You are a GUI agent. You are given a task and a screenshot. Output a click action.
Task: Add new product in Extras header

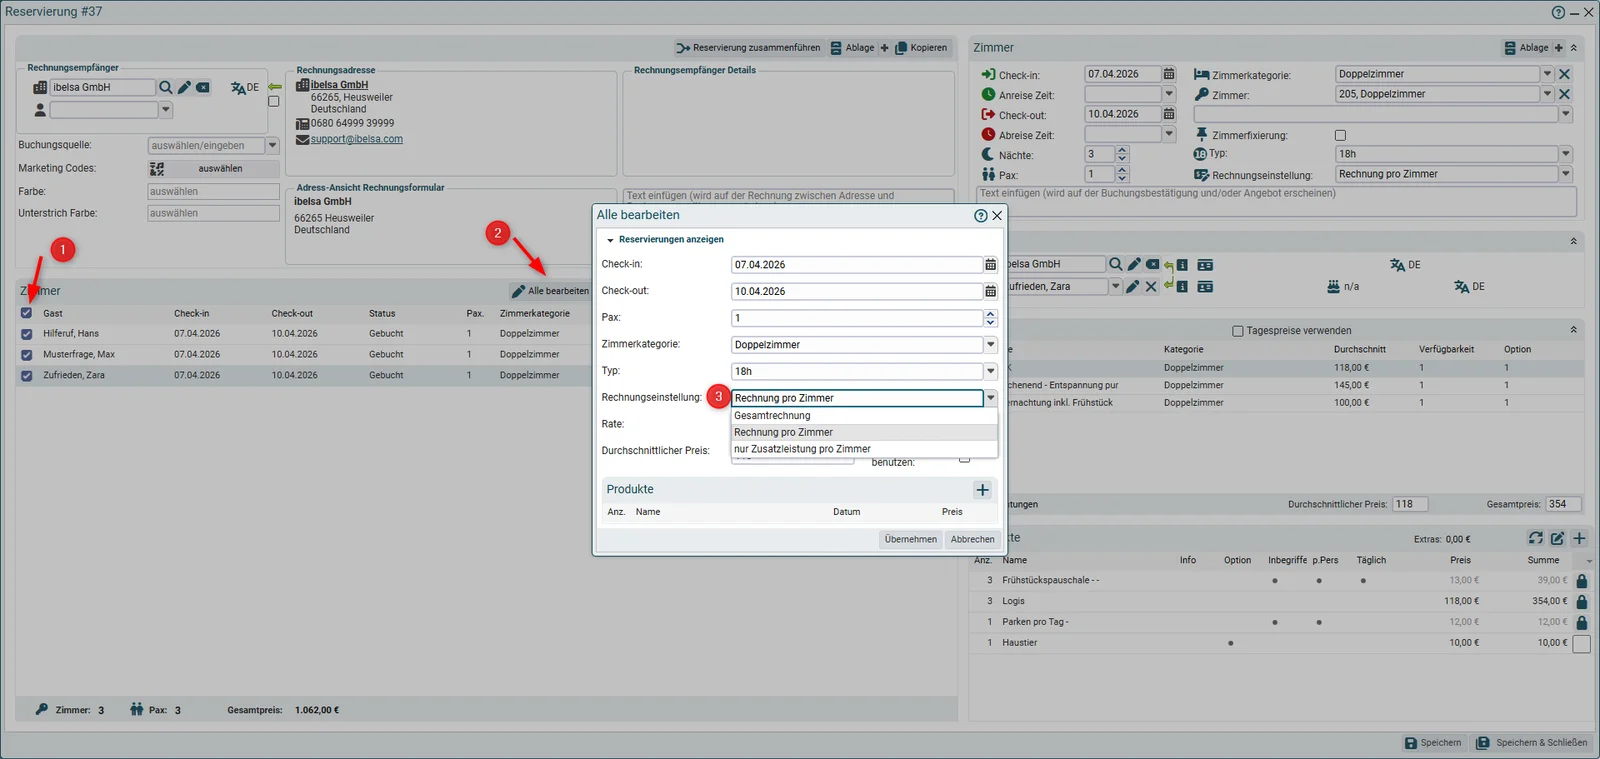coord(1579,538)
